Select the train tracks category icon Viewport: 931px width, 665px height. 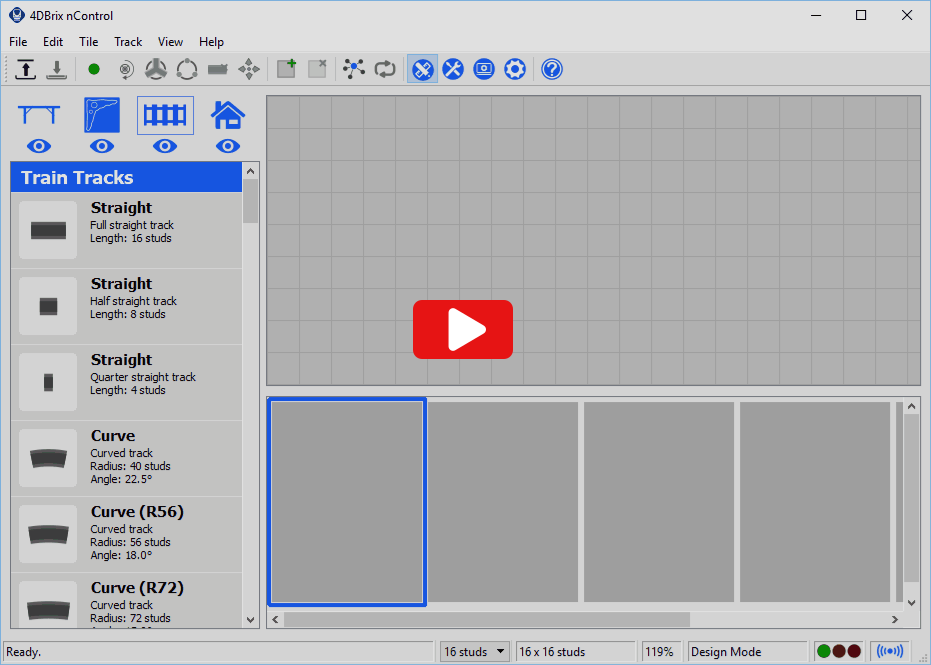coord(165,115)
